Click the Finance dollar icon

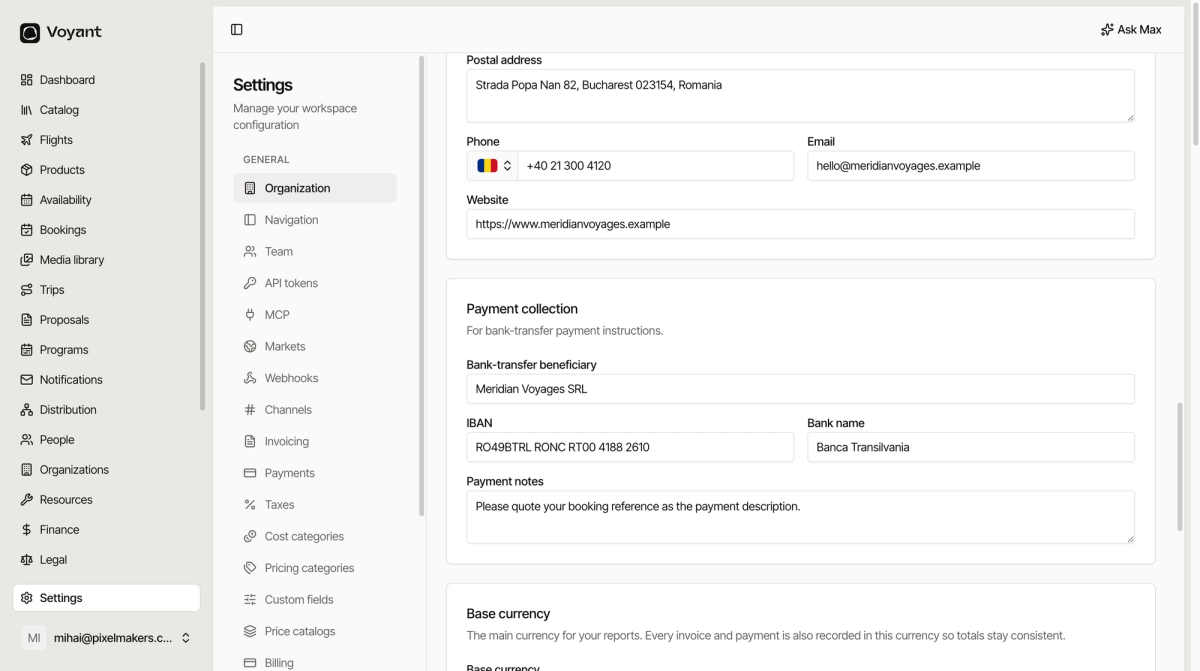(x=27, y=530)
